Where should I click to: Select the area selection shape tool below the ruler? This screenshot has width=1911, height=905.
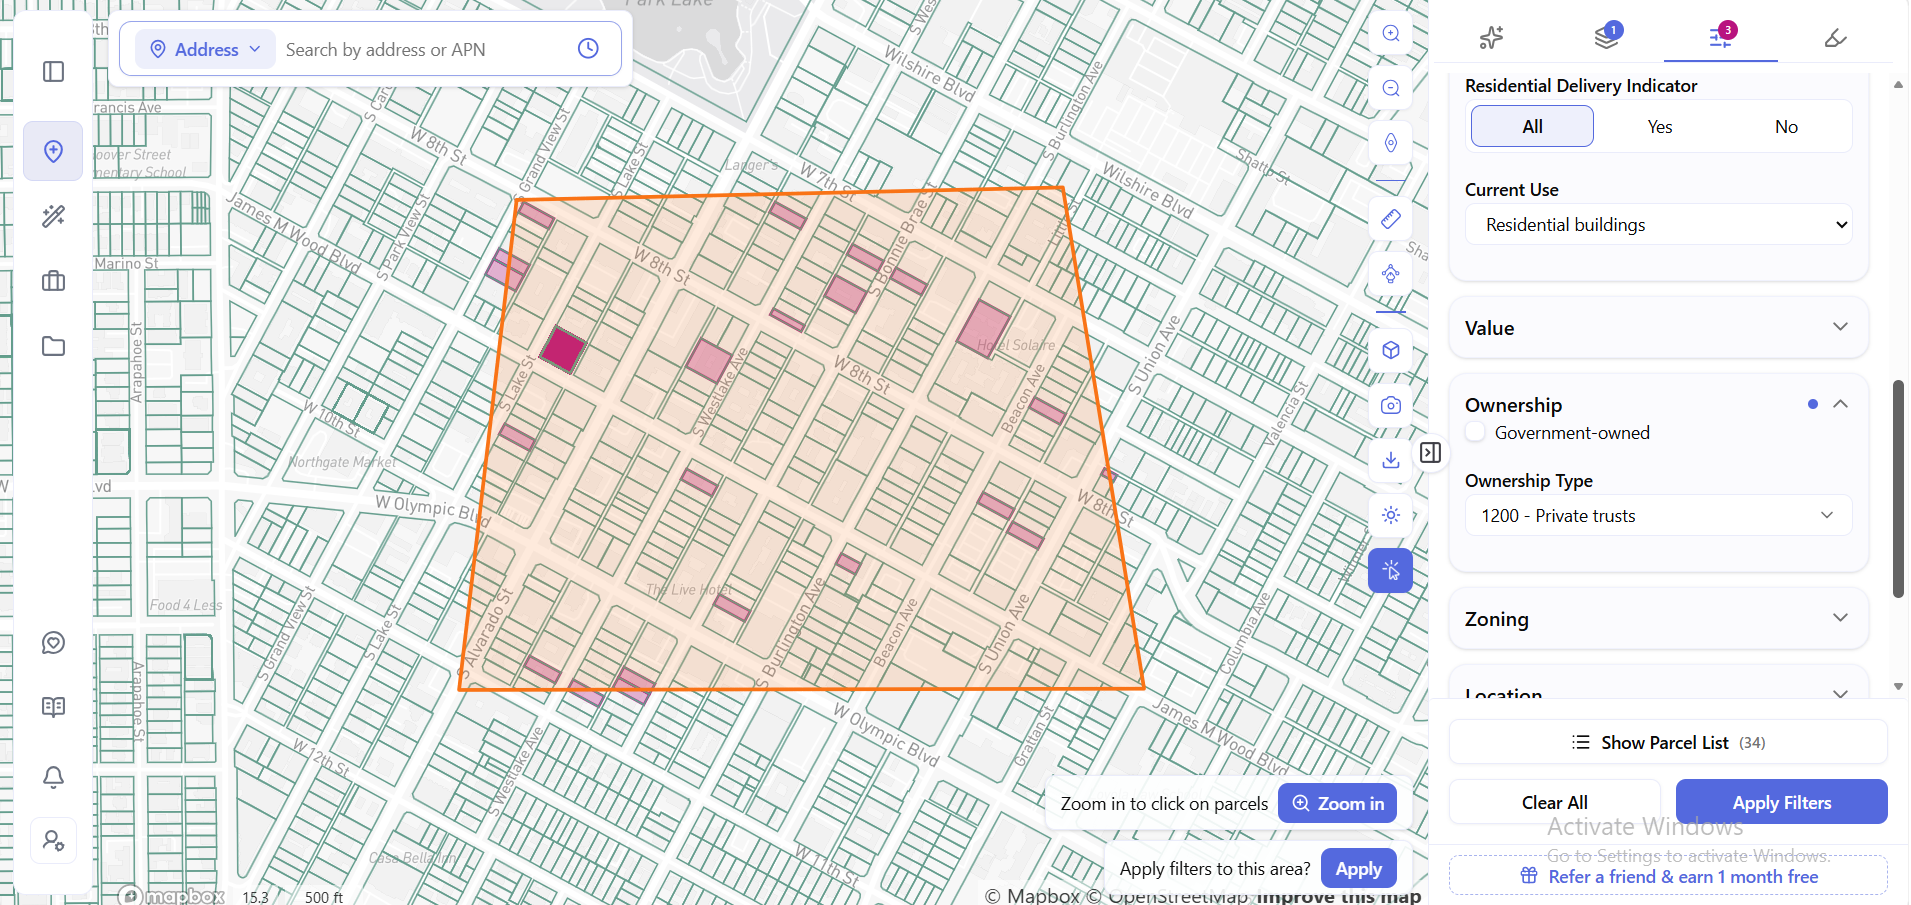pyautogui.click(x=1390, y=274)
